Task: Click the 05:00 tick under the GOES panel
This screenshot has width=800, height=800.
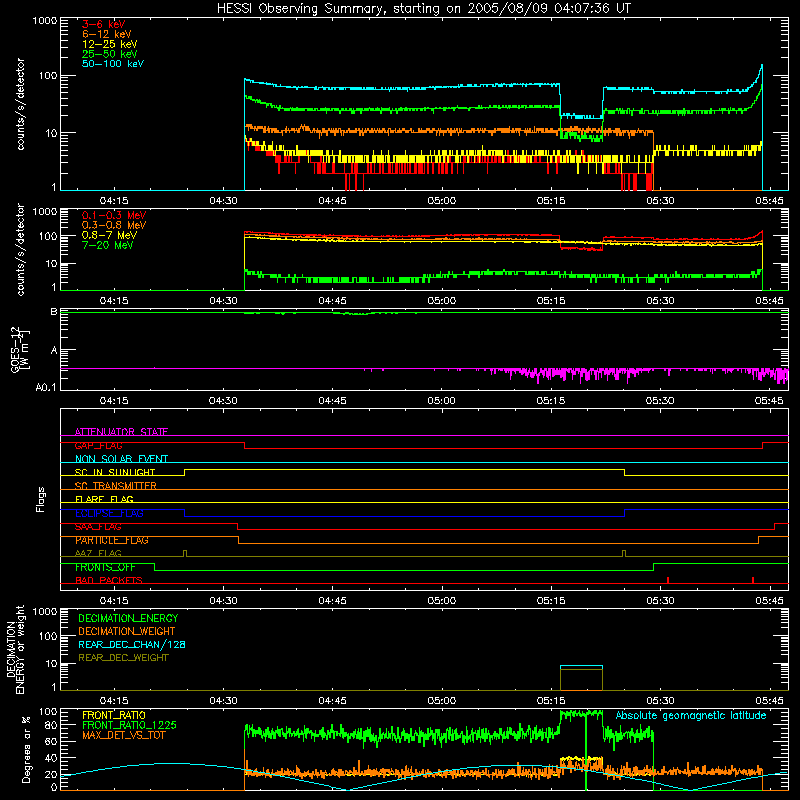Action: [x=441, y=401]
